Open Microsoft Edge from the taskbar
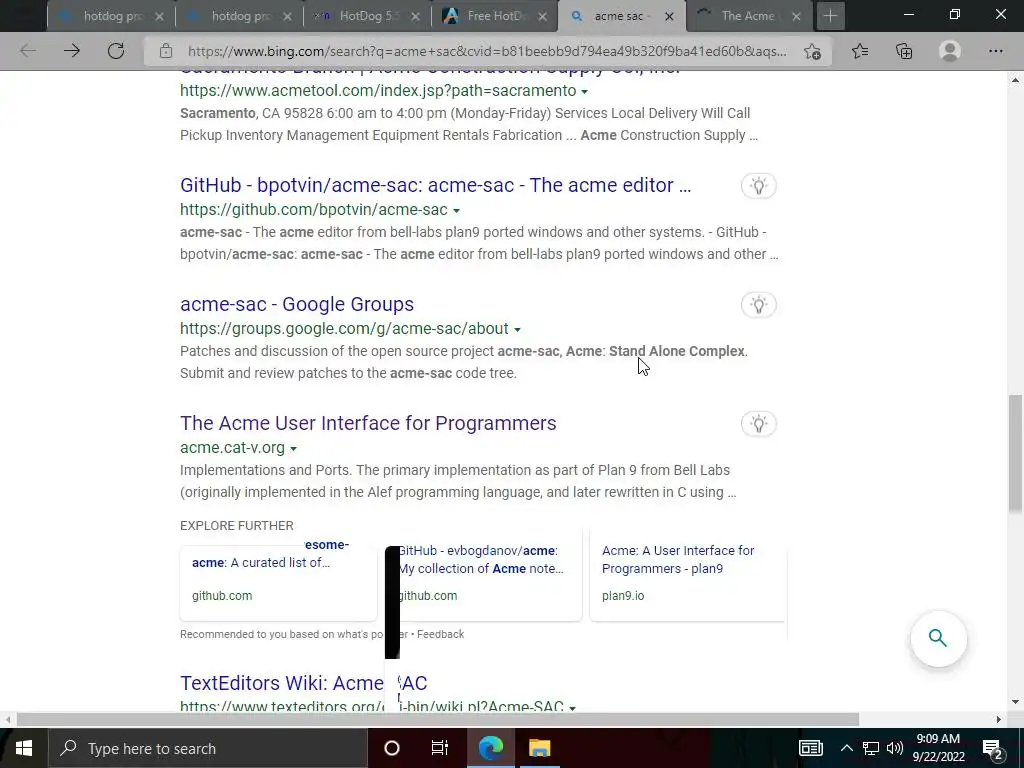 490,748
